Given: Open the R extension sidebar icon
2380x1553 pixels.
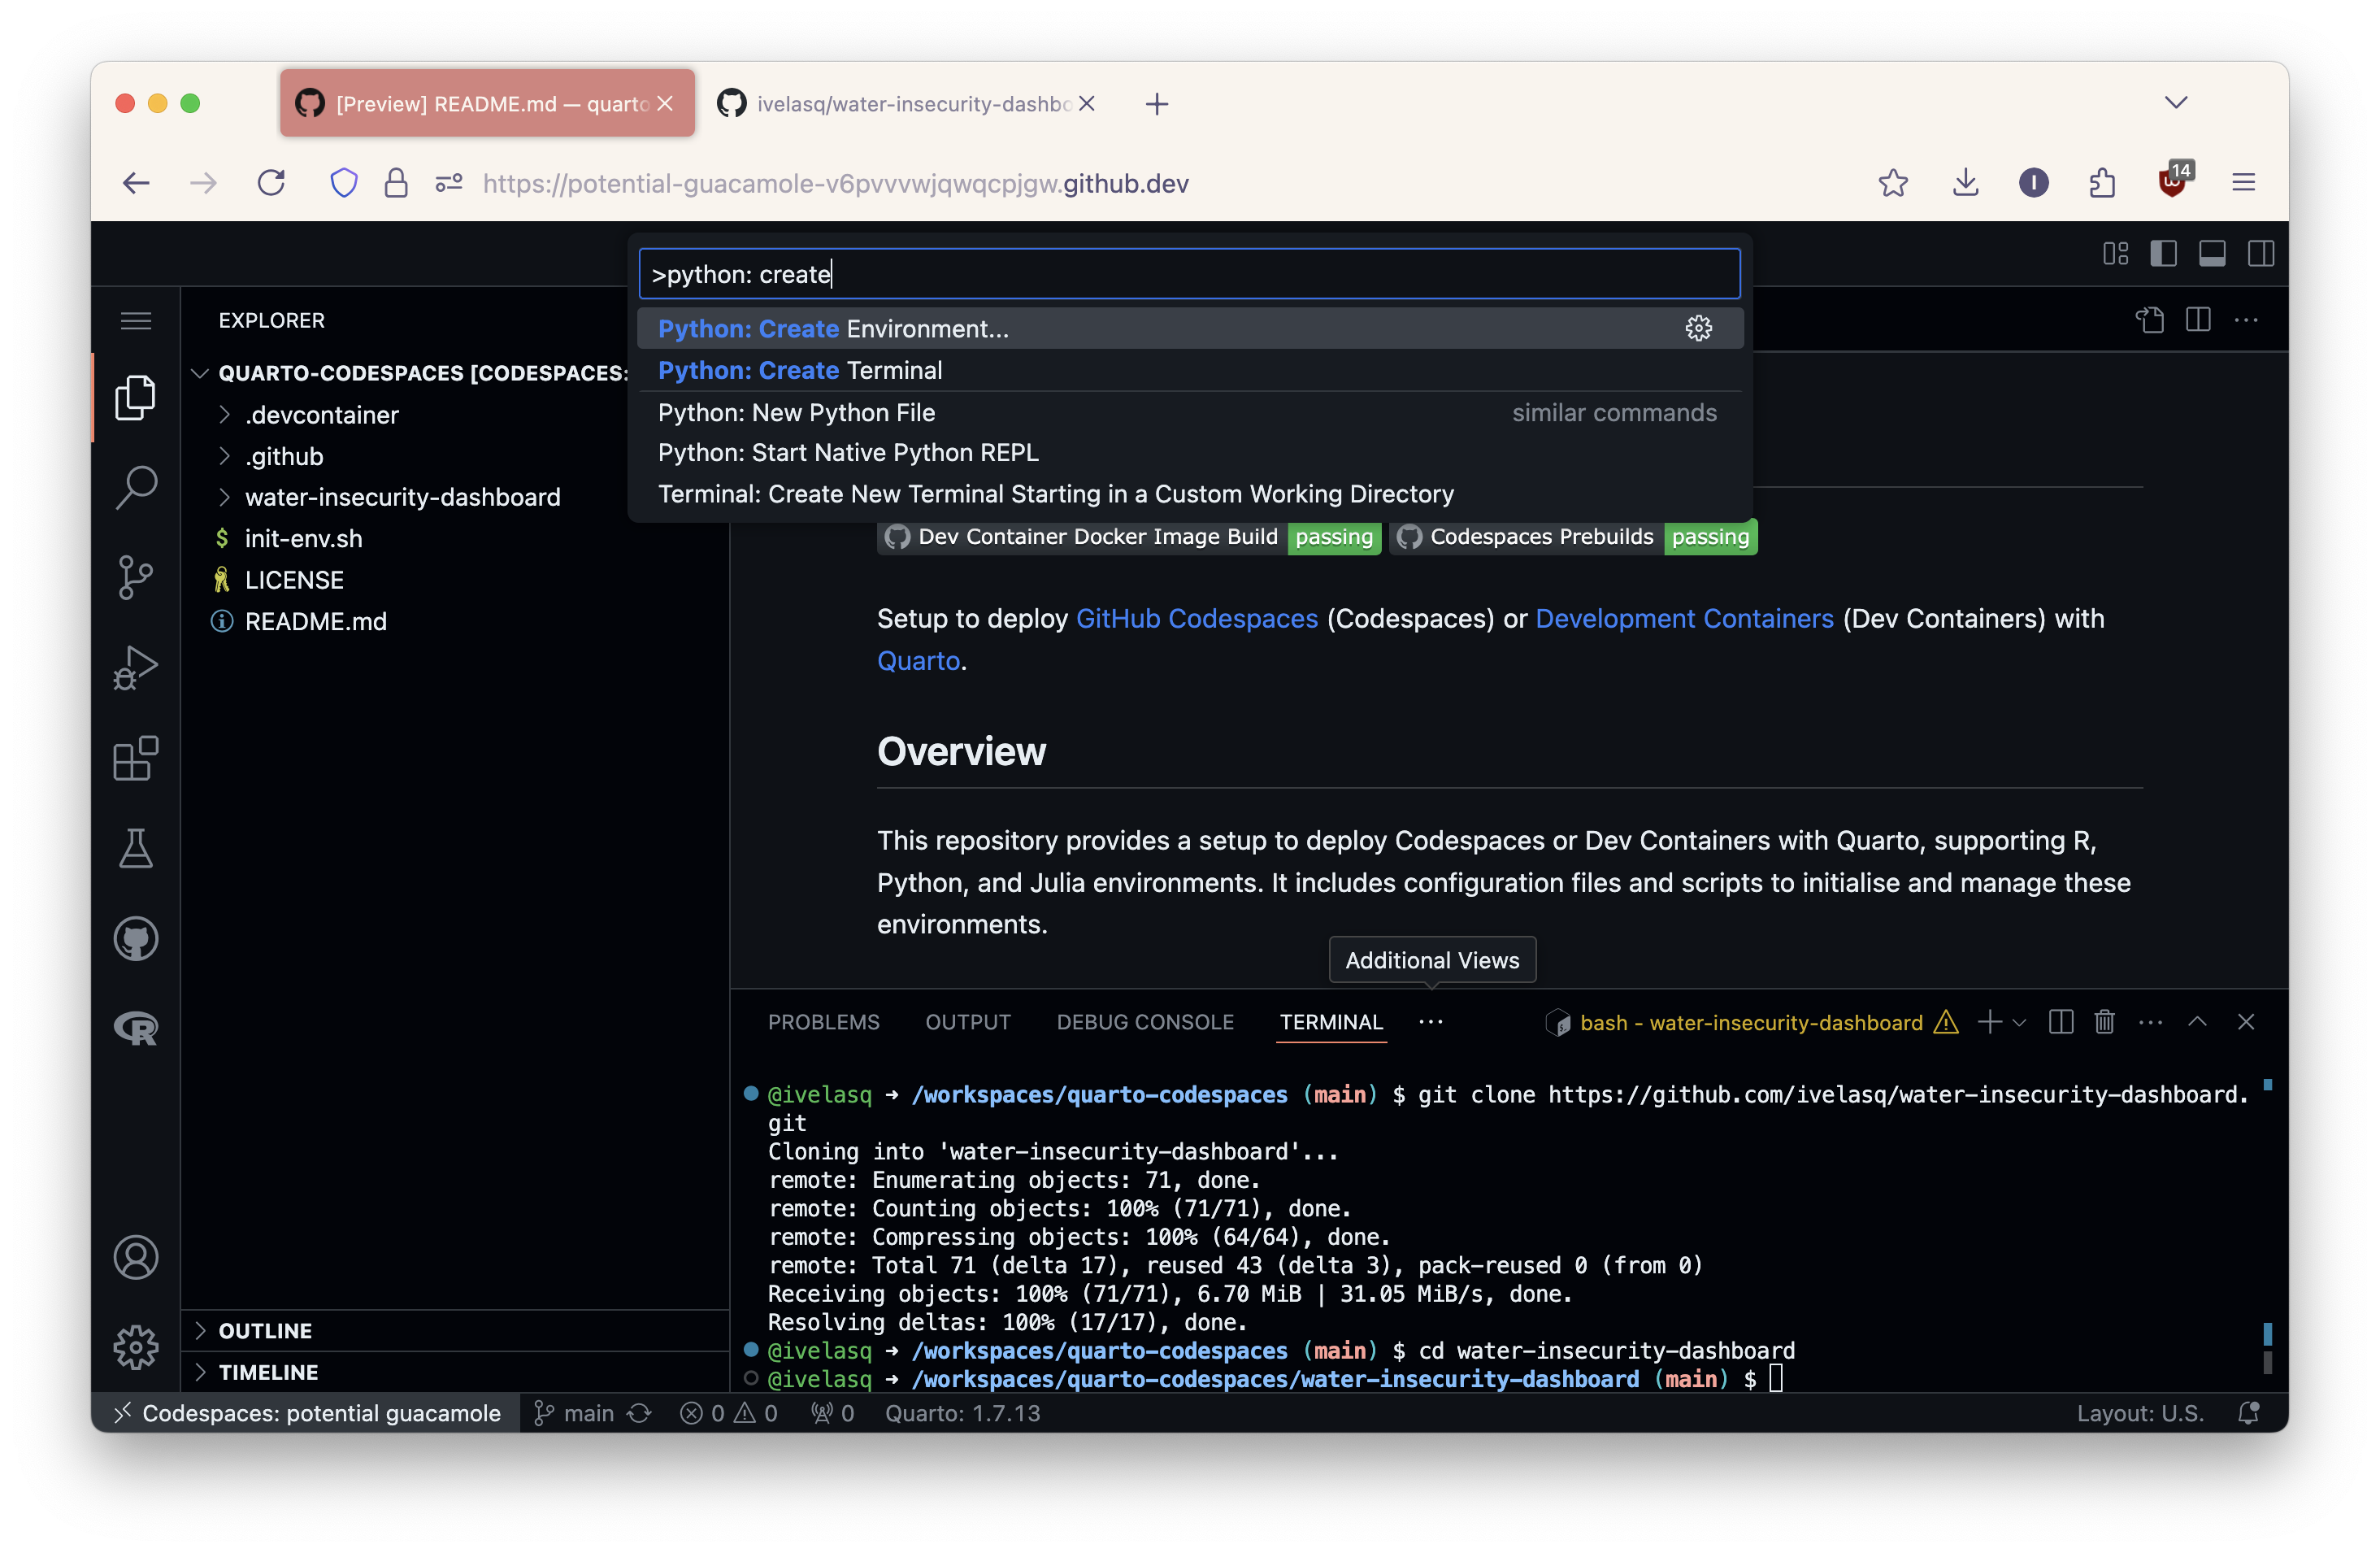Looking at the screenshot, I should coord(135,1028).
